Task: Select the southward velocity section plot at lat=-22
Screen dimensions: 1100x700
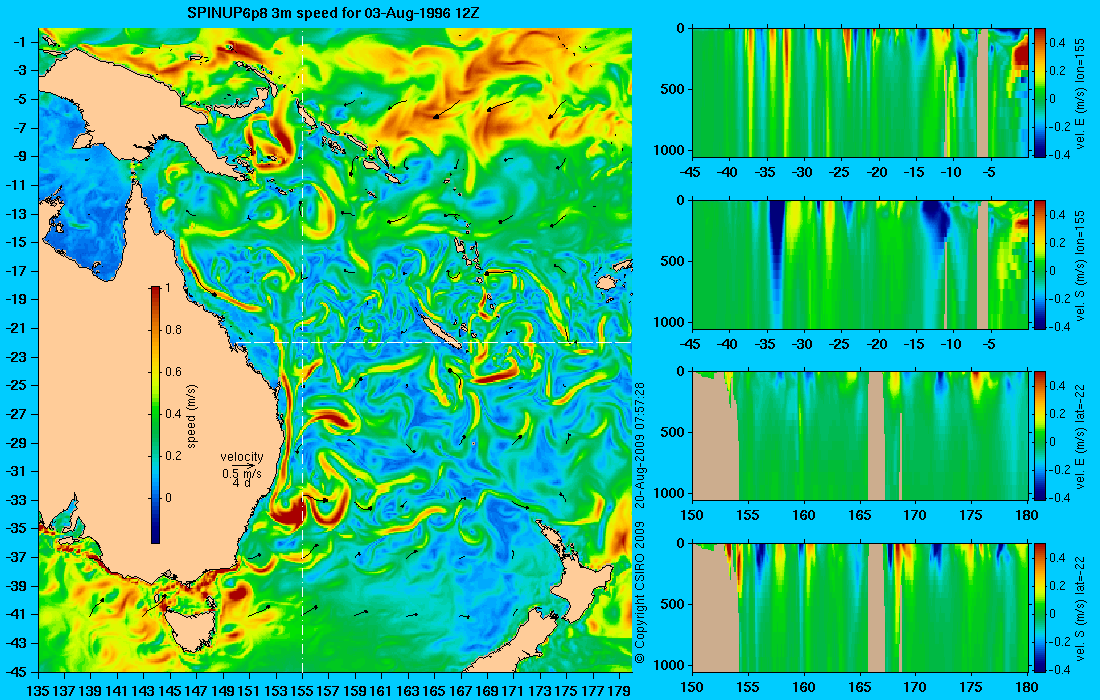Action: coord(860,607)
